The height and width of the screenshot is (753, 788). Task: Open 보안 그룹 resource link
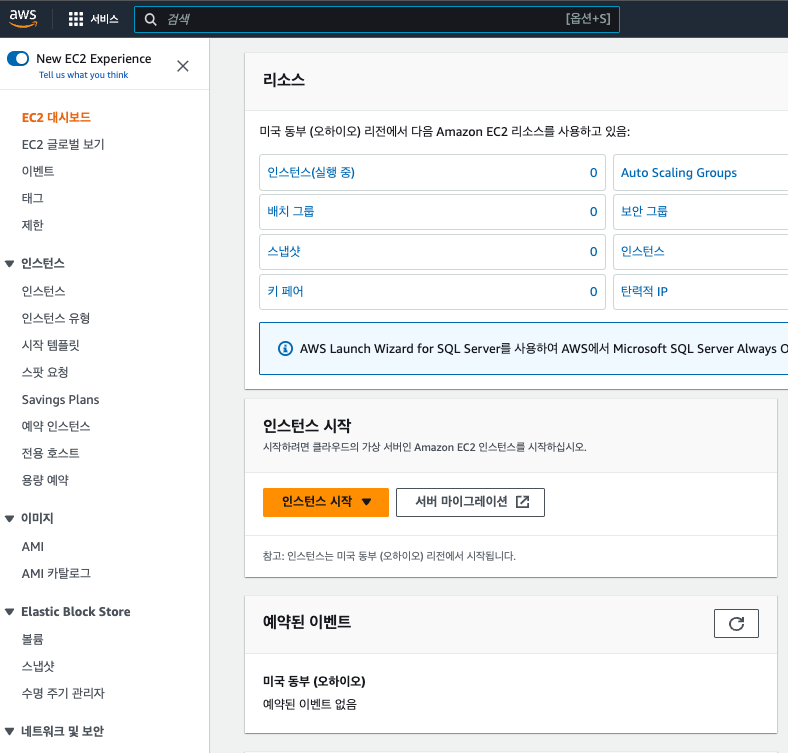click(644, 212)
